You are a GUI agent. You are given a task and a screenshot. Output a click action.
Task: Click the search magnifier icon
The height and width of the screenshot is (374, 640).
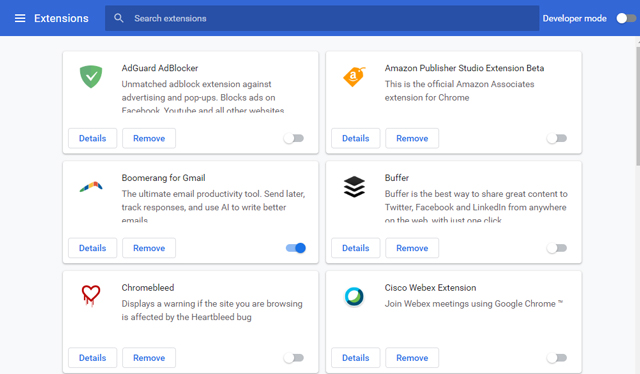click(x=119, y=18)
